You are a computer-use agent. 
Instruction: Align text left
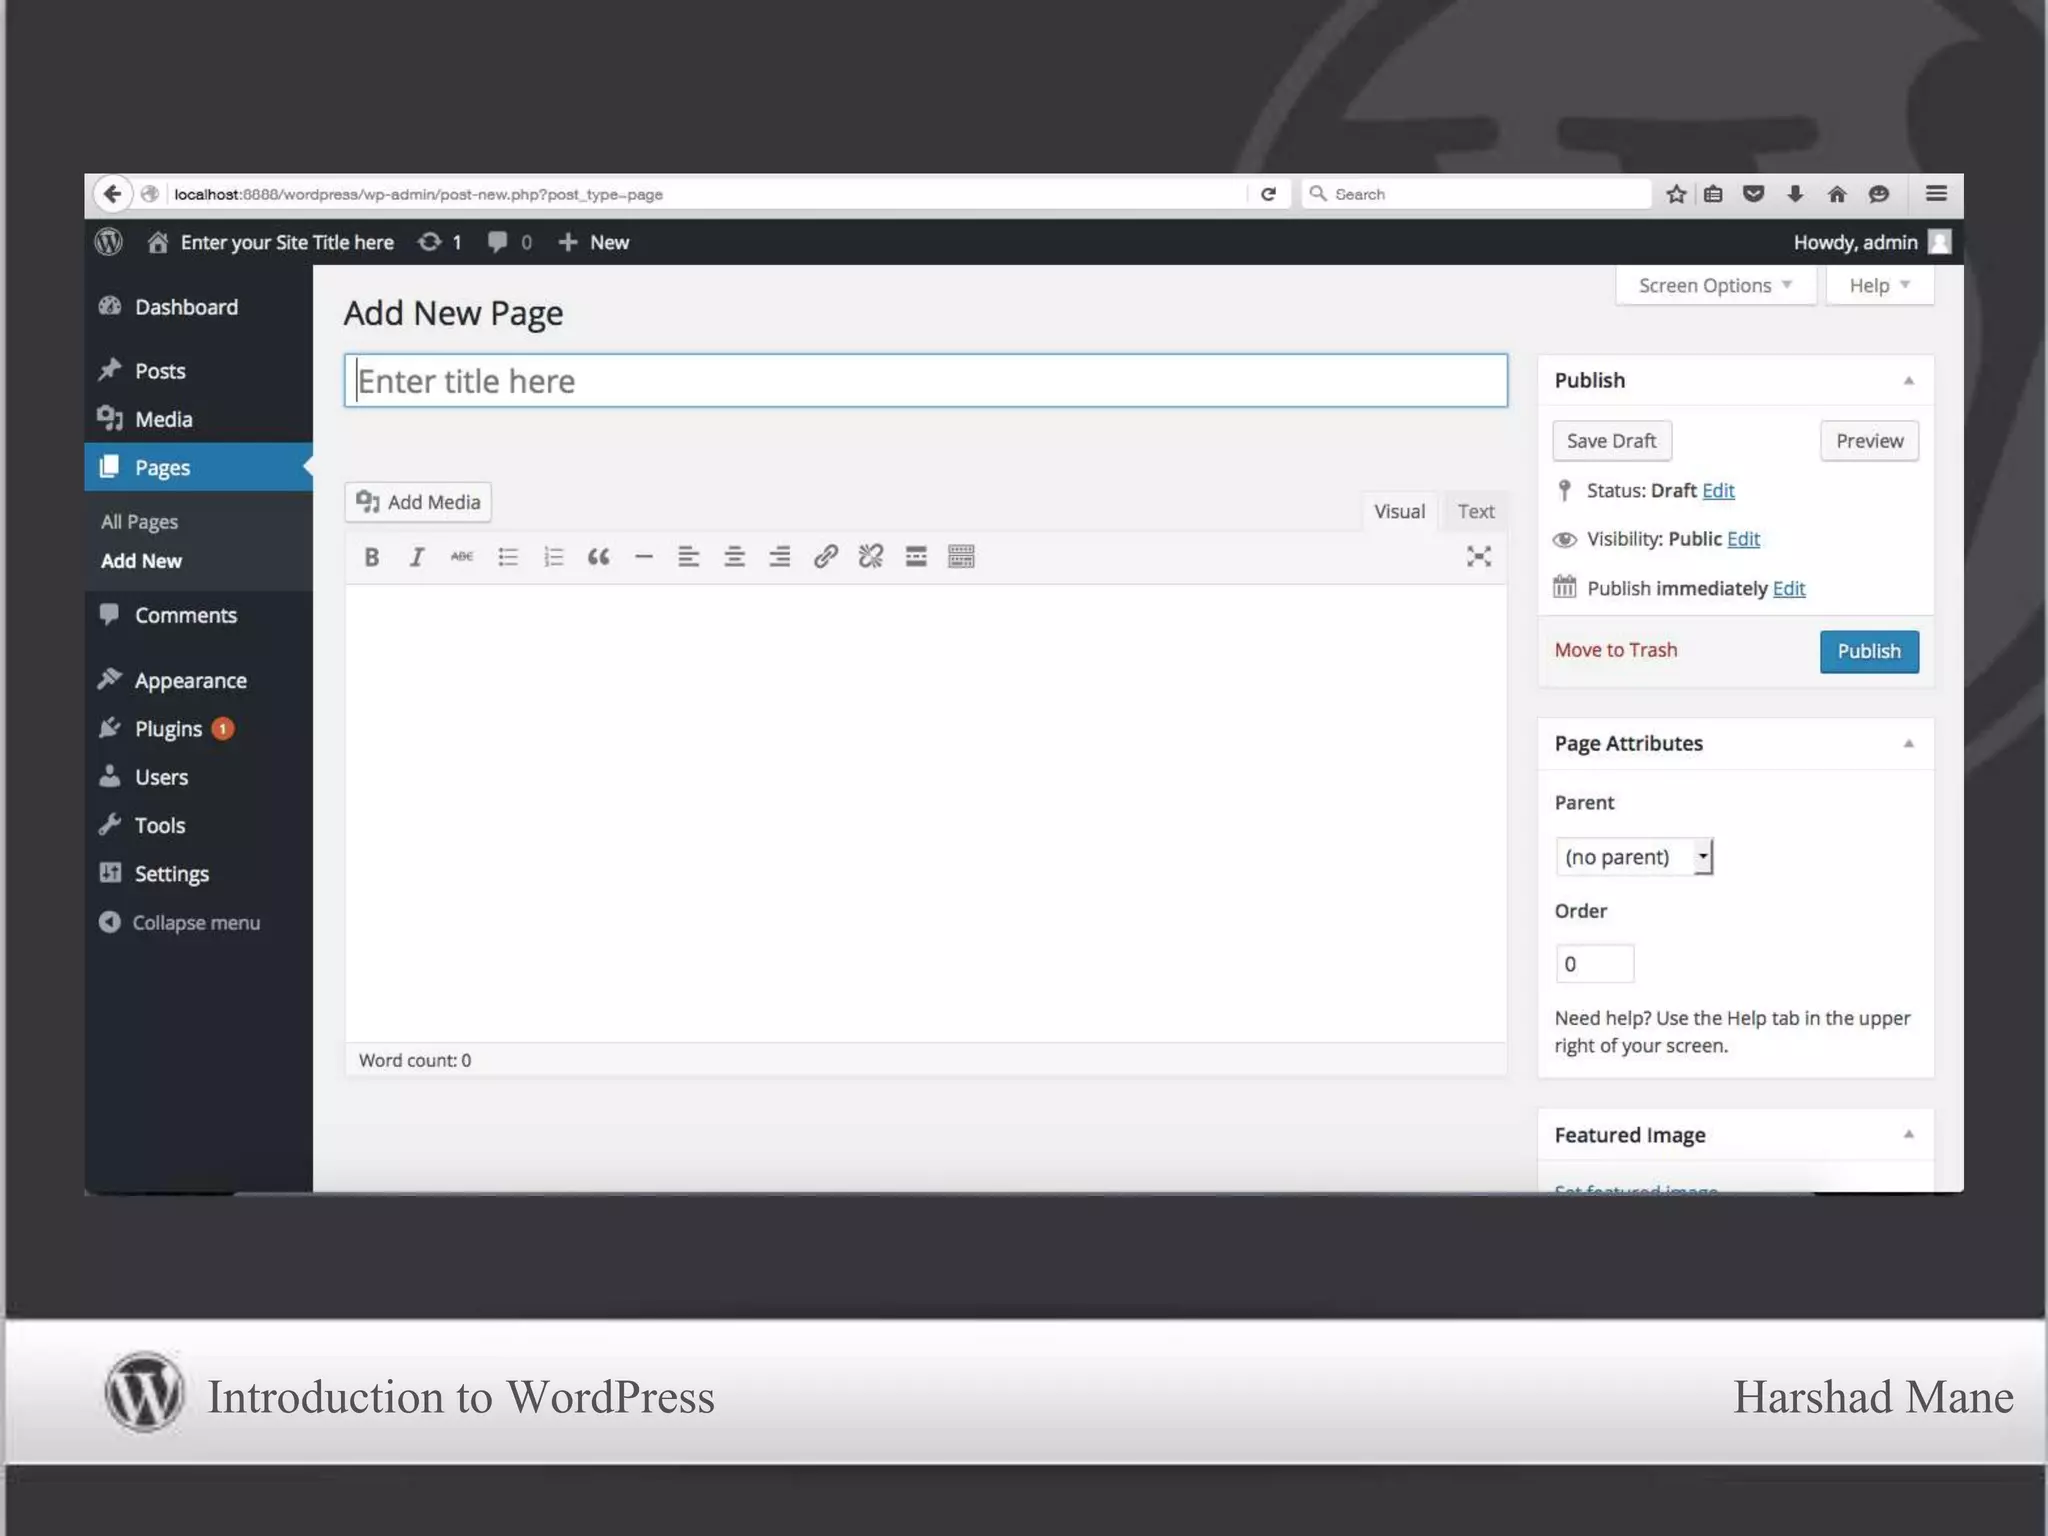(x=688, y=557)
